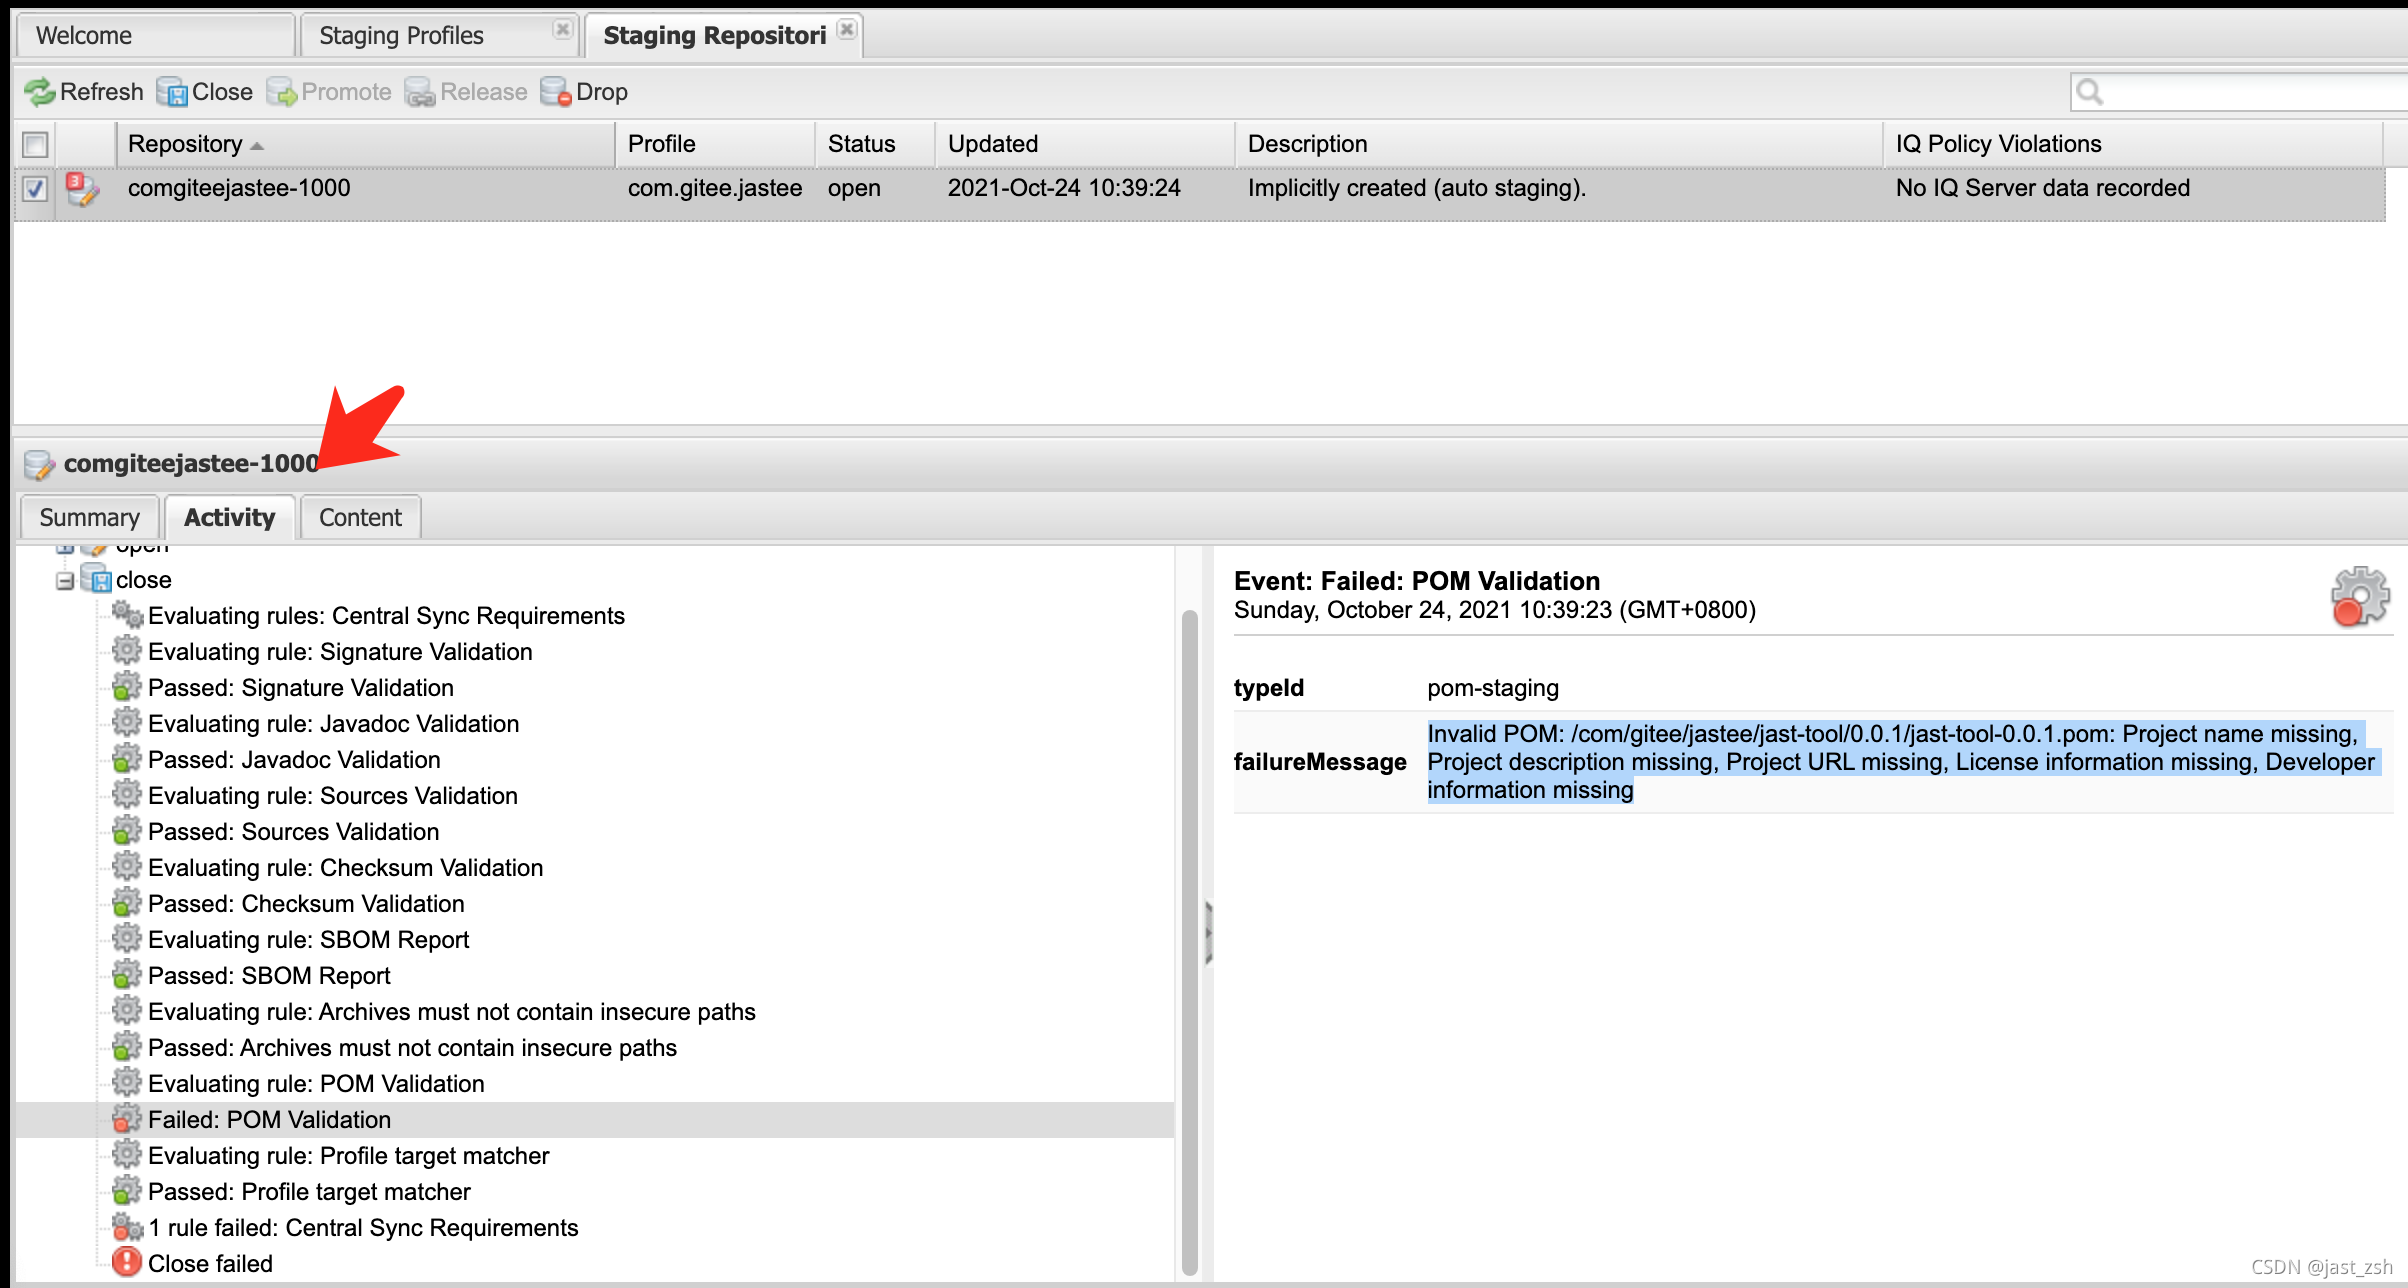The width and height of the screenshot is (2408, 1288).
Task: Click the Drop repository icon
Action: click(555, 92)
